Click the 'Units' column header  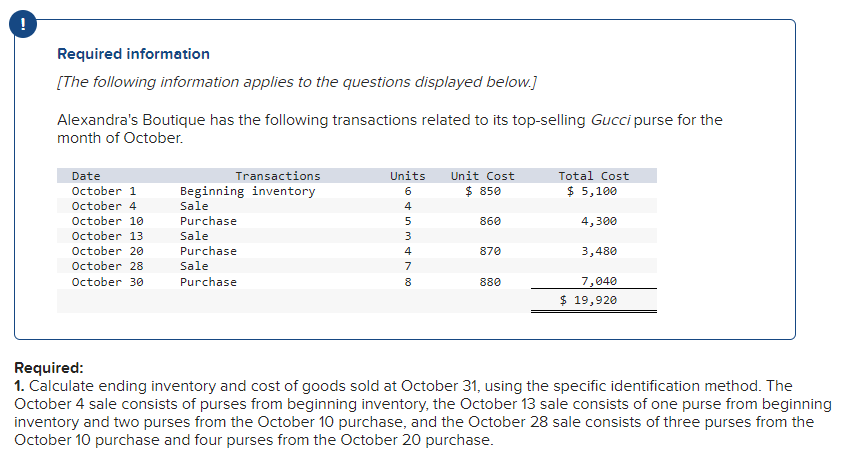[x=408, y=176]
